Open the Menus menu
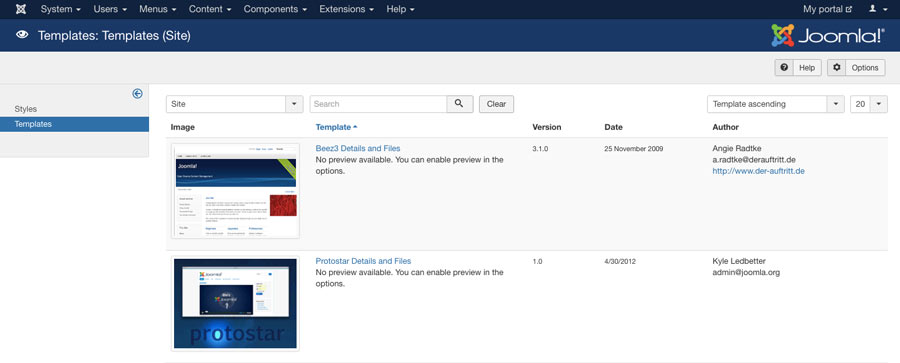This screenshot has height=363, width=900. [x=158, y=9]
